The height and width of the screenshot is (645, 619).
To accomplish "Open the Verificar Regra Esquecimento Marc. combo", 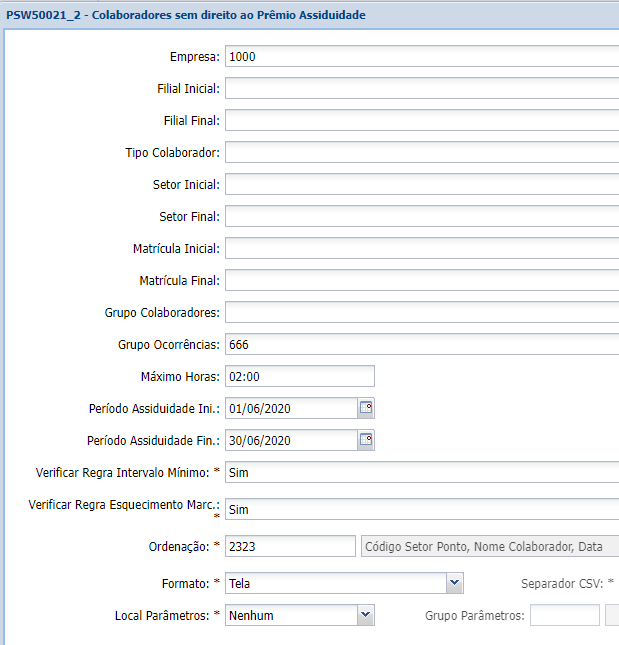I will (422, 509).
